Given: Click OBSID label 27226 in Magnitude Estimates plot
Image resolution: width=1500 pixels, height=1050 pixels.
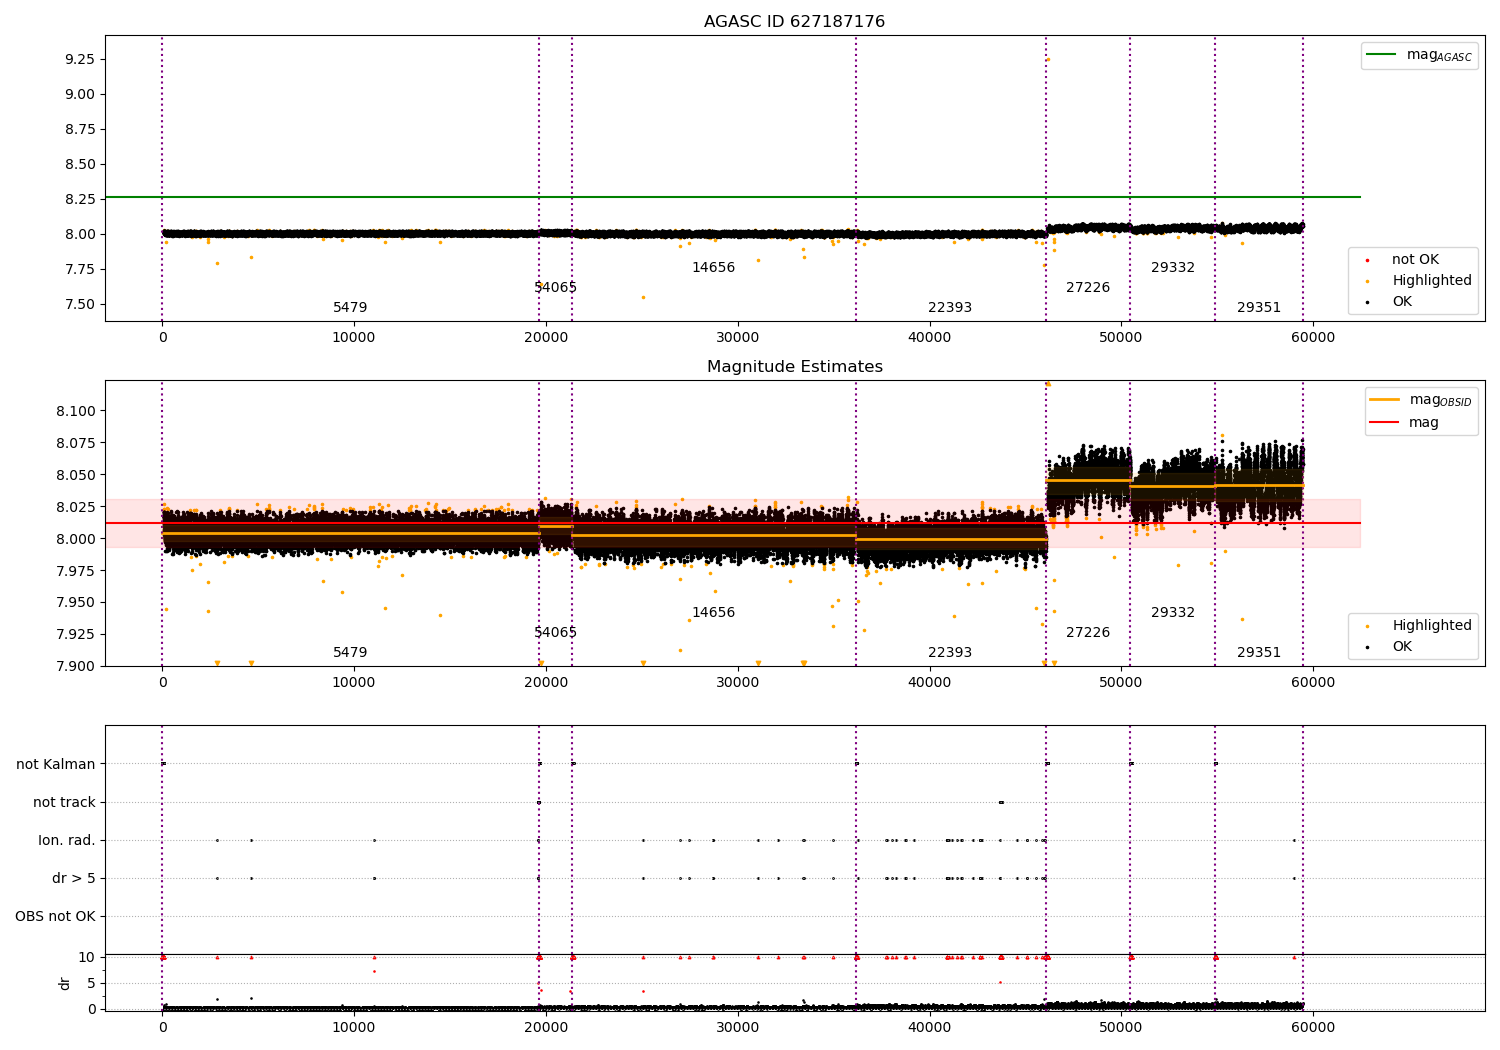Looking at the screenshot, I should [x=1088, y=633].
